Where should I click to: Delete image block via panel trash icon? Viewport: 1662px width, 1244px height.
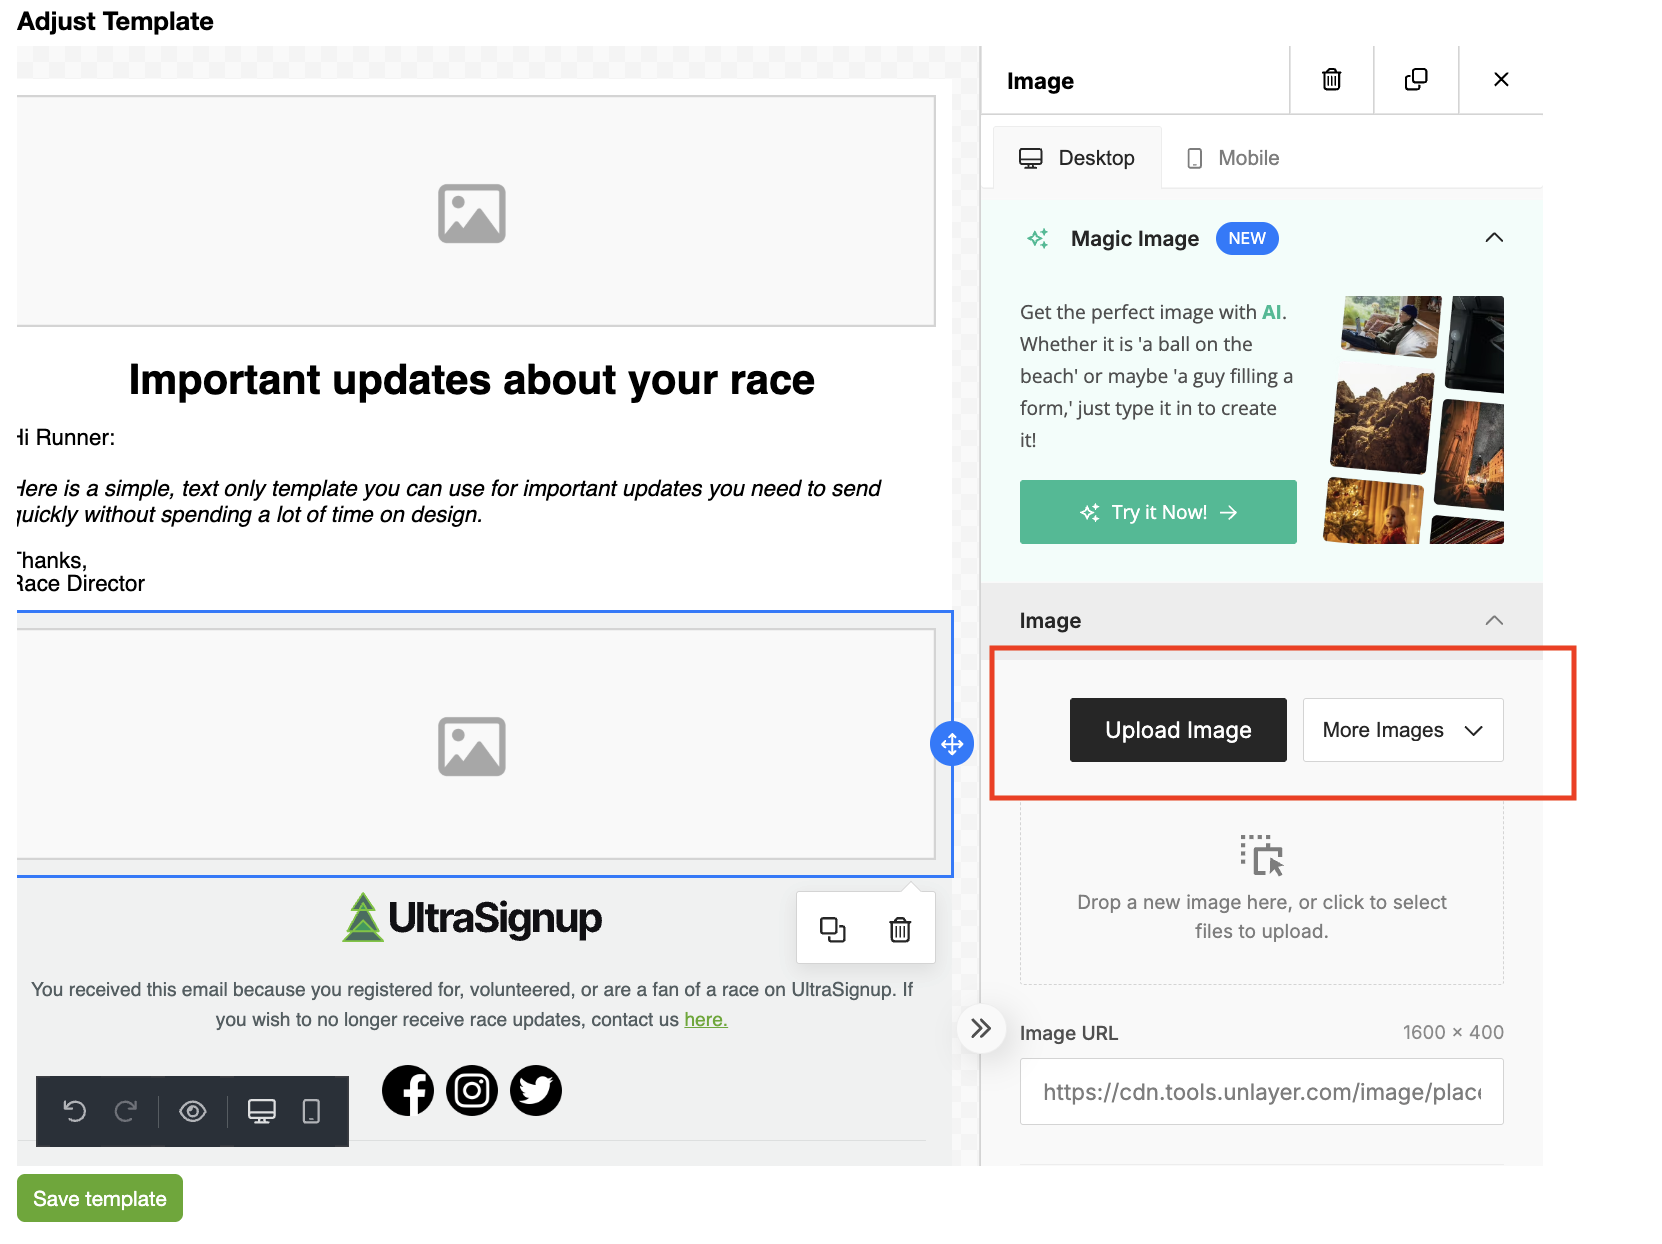coord(1331,80)
